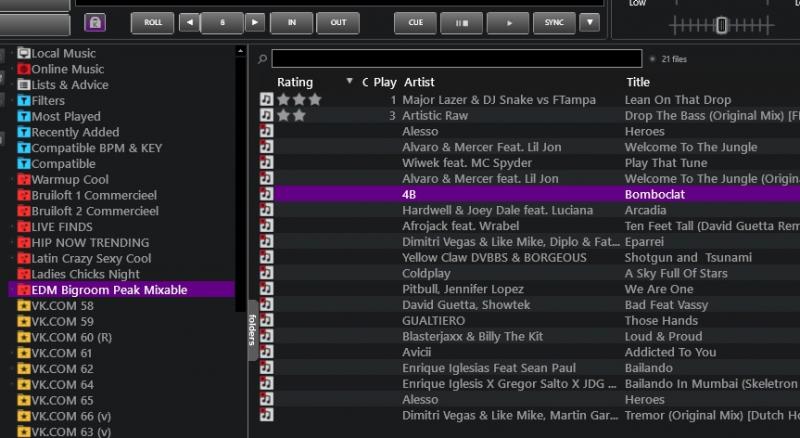Decrease loop length with left arrow
This screenshot has width=800, height=438.
[x=190, y=23]
